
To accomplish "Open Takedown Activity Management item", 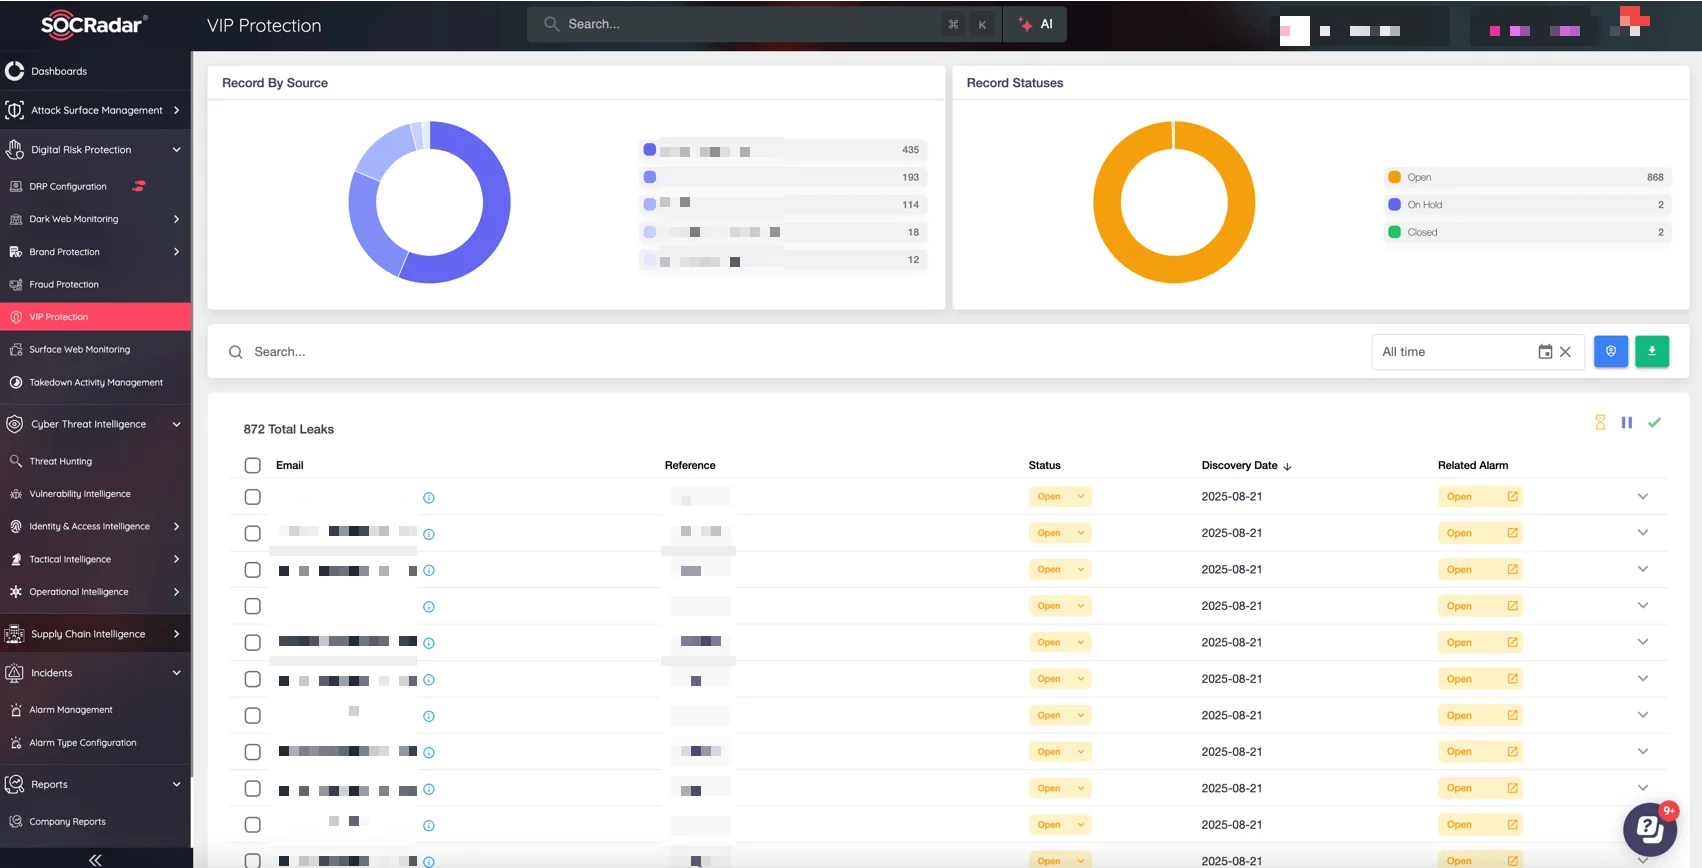I will click(x=95, y=382).
